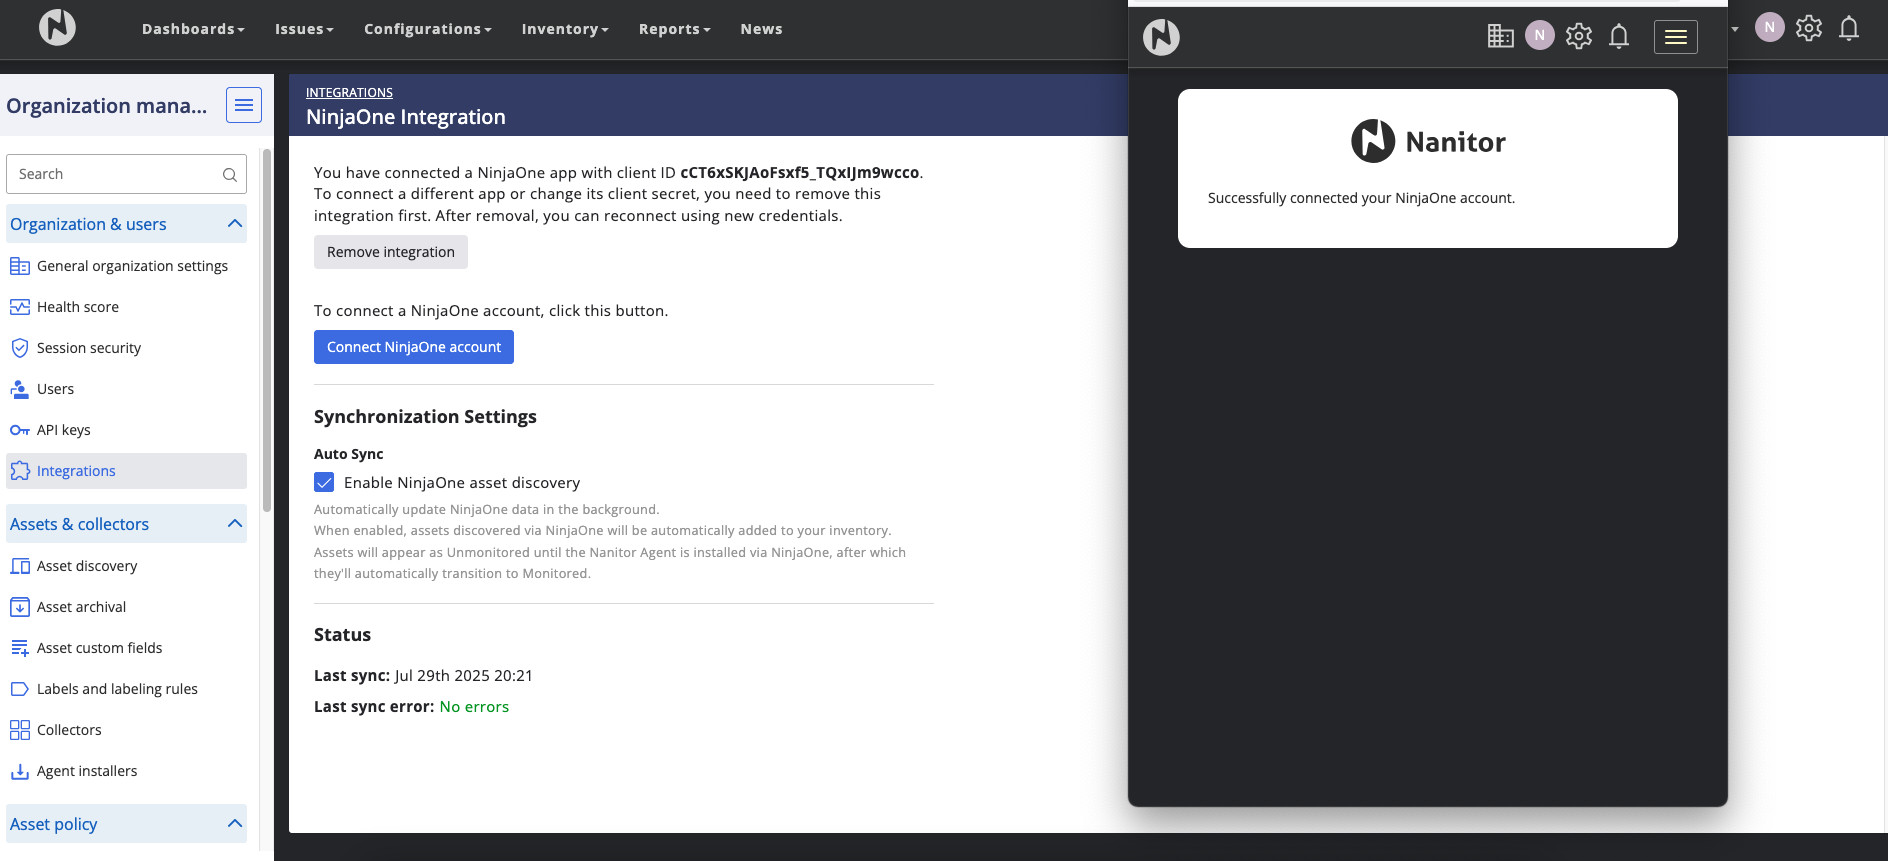Open the Dashboards dropdown menu
Image resolution: width=1888 pixels, height=861 pixels.
click(192, 29)
